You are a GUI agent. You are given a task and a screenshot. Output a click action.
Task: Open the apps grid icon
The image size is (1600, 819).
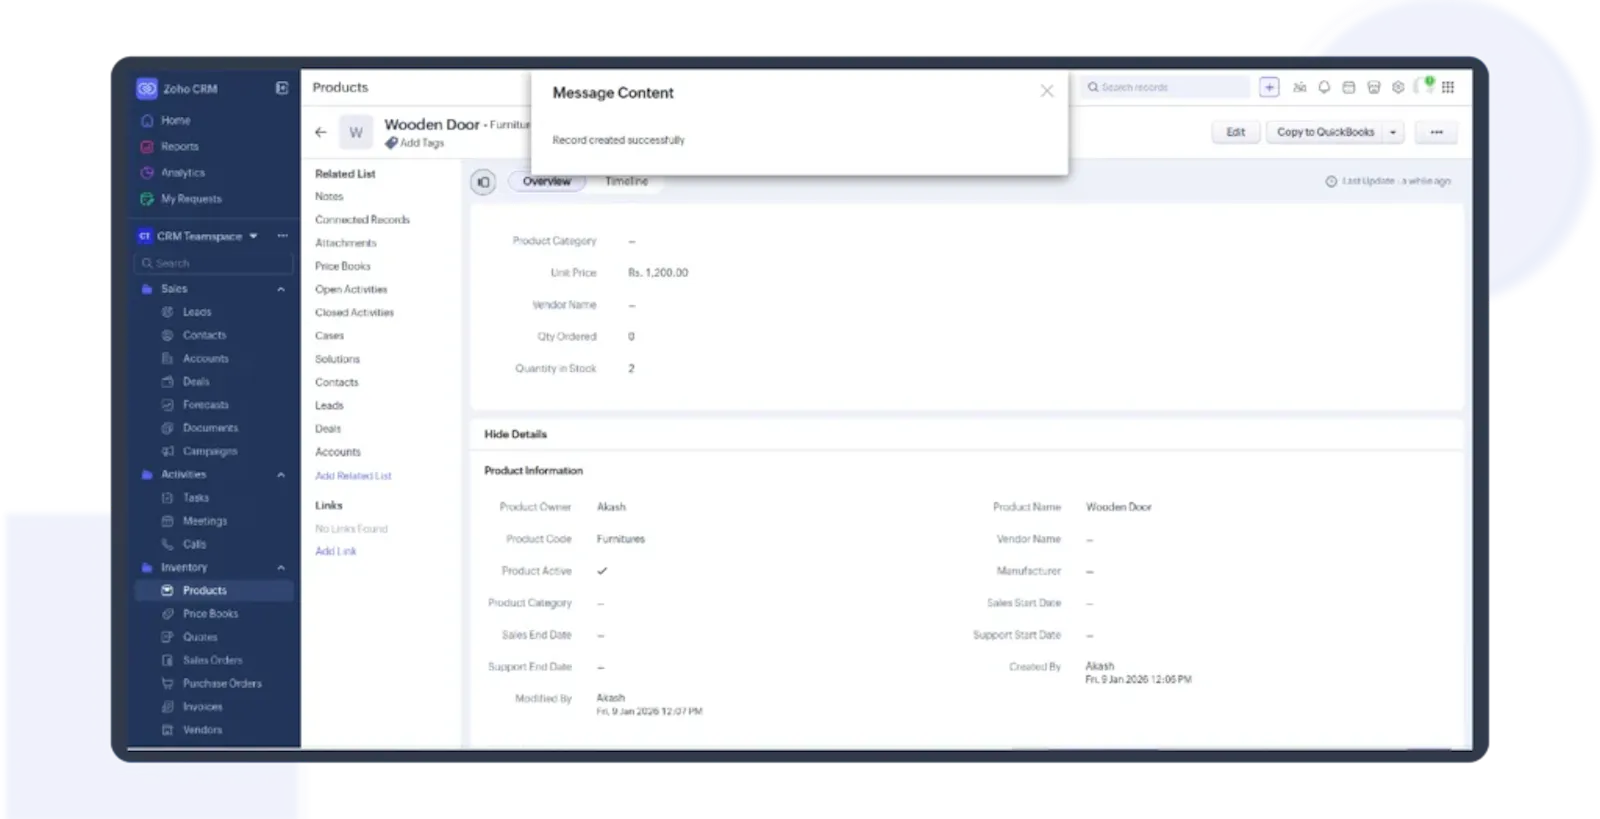[x=1448, y=87]
